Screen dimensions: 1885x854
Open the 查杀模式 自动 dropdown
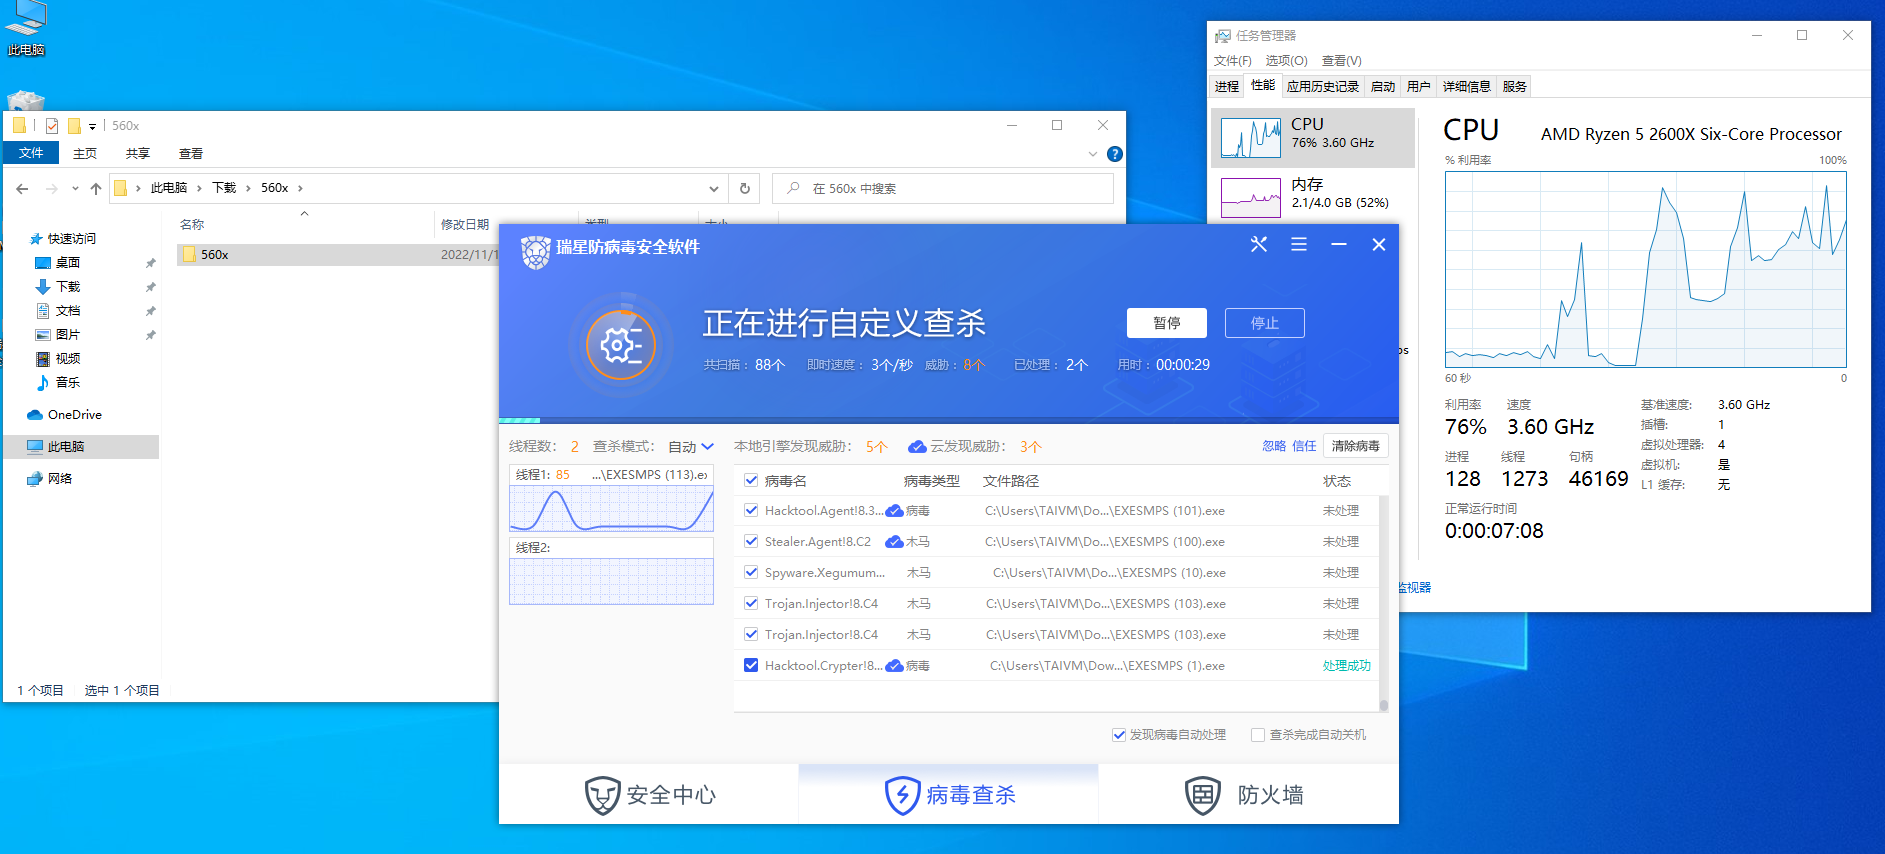point(691,447)
